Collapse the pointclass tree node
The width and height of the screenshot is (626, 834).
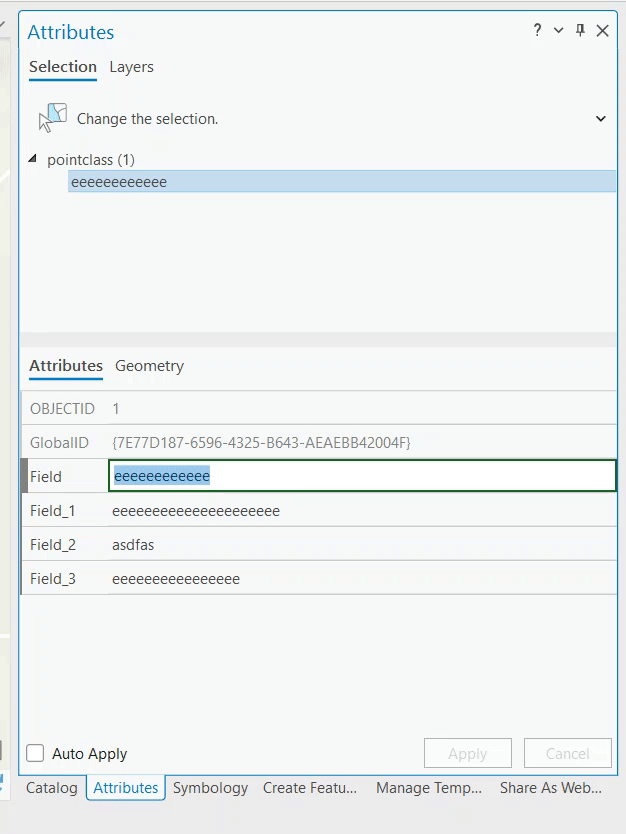tap(33, 159)
